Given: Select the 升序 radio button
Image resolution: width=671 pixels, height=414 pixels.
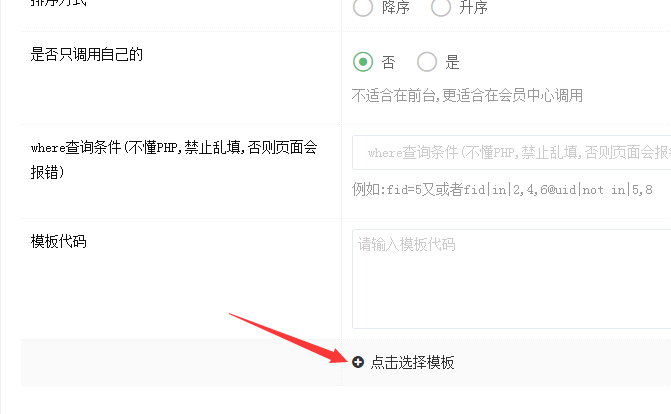Looking at the screenshot, I should 440,7.
